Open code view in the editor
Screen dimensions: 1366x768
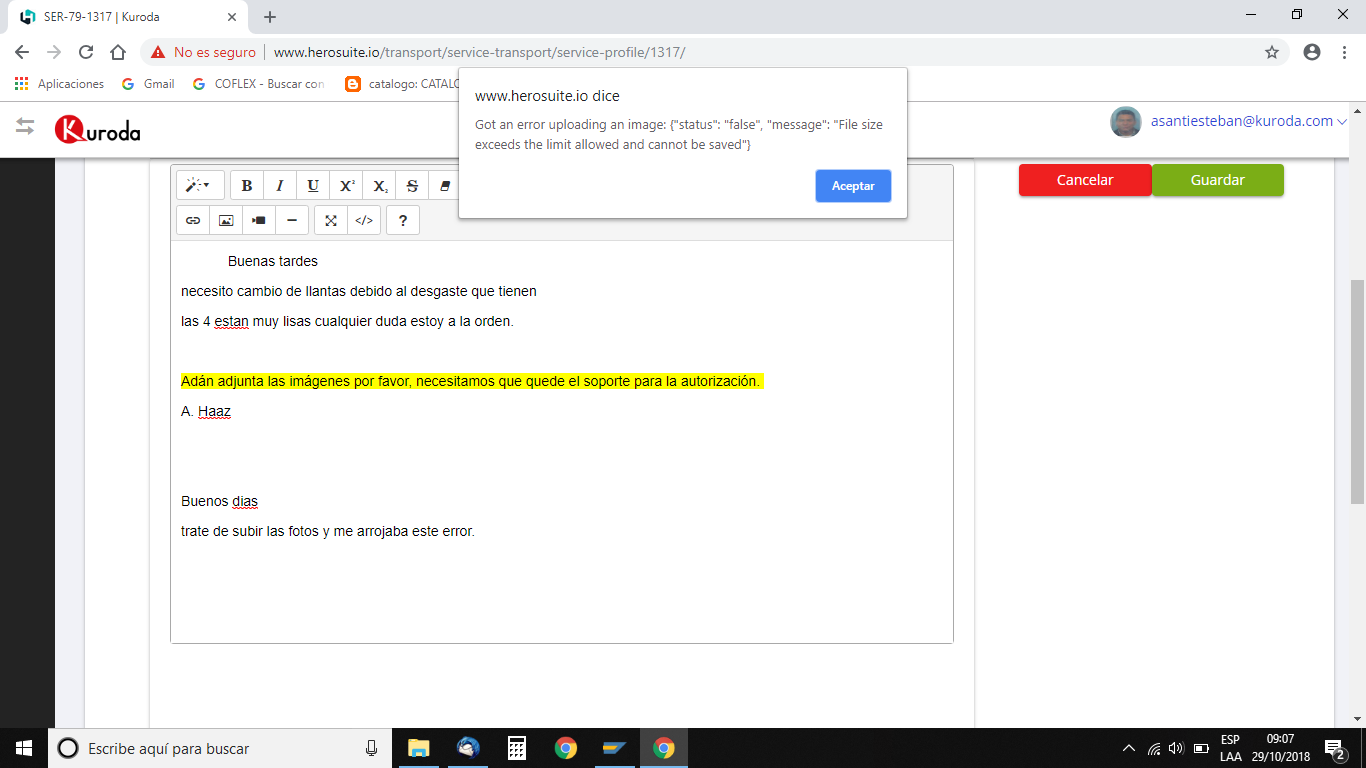(x=364, y=220)
